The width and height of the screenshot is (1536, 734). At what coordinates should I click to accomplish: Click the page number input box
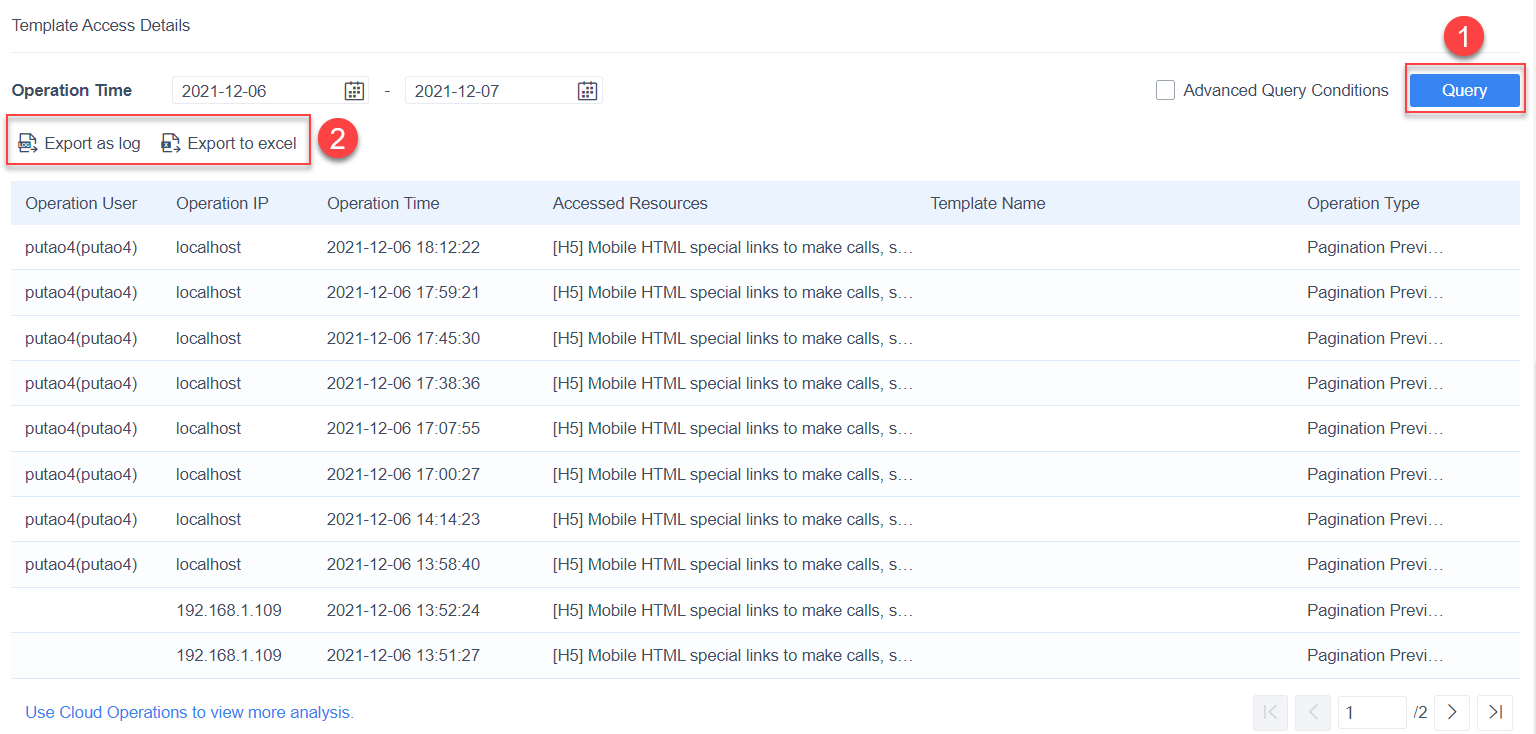(x=1372, y=712)
